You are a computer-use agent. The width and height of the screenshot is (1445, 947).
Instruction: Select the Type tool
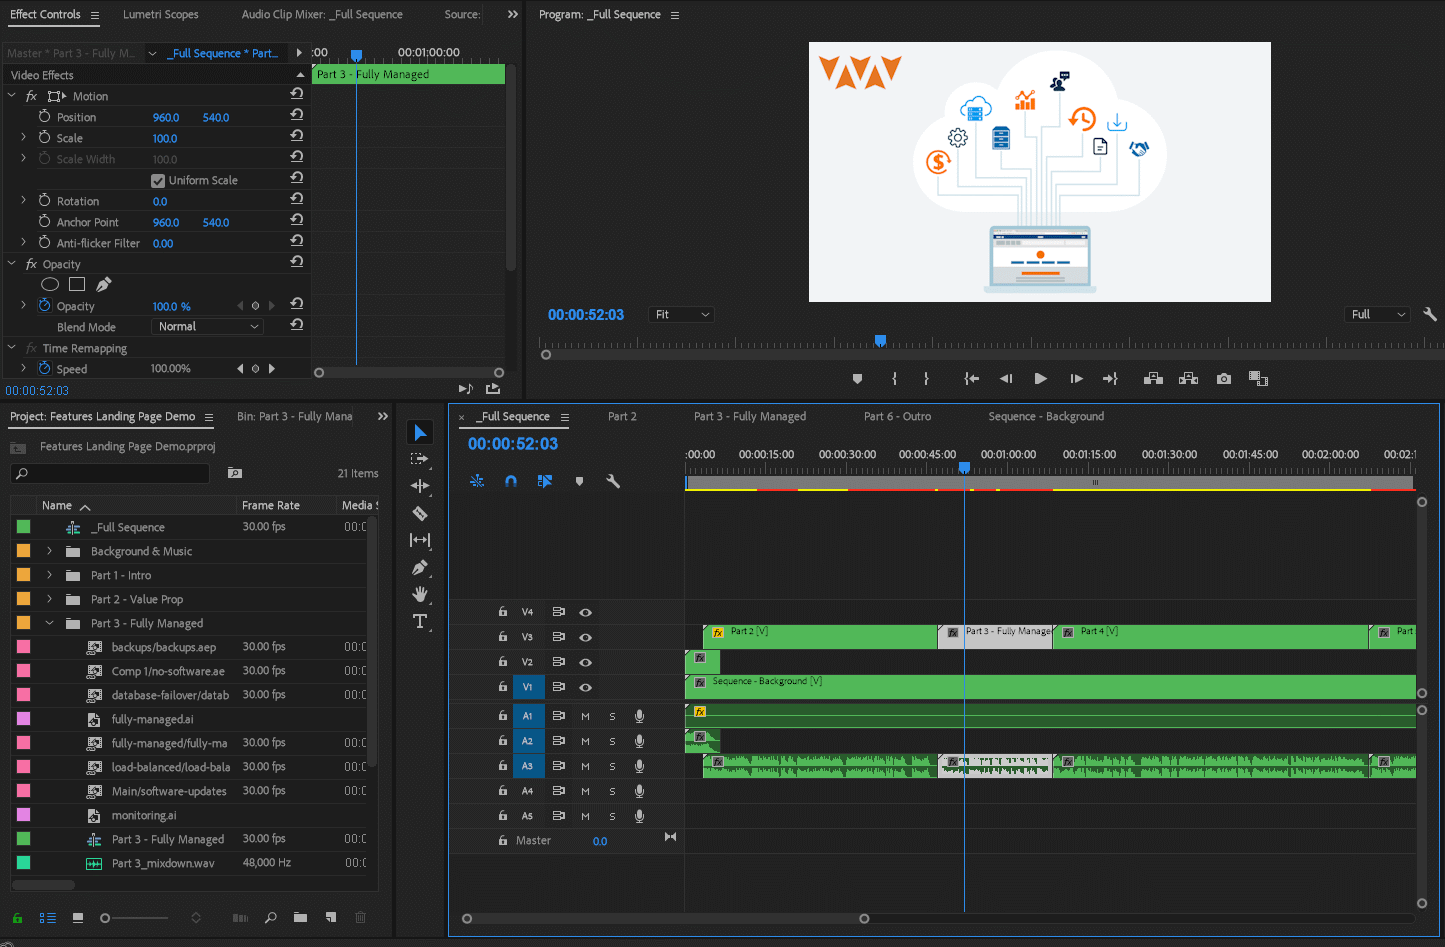coord(420,621)
